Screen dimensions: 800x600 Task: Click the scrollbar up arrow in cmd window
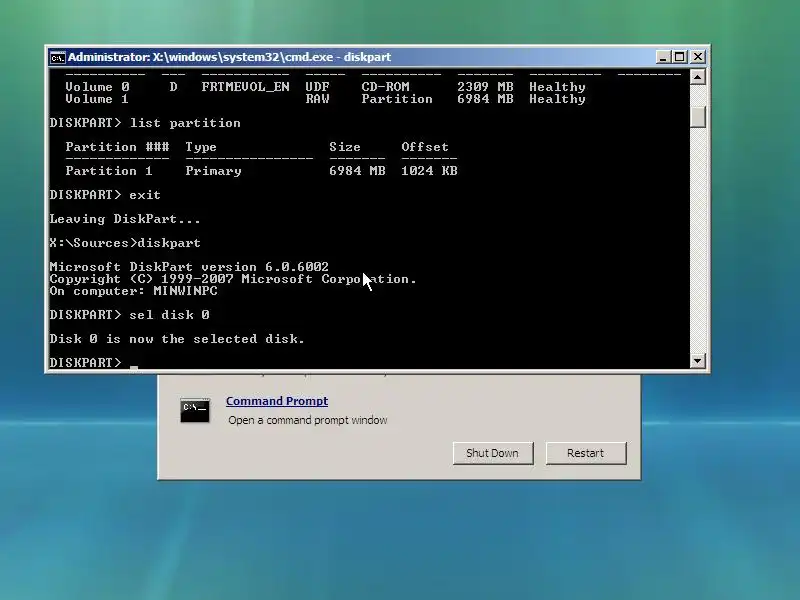[x=697, y=77]
